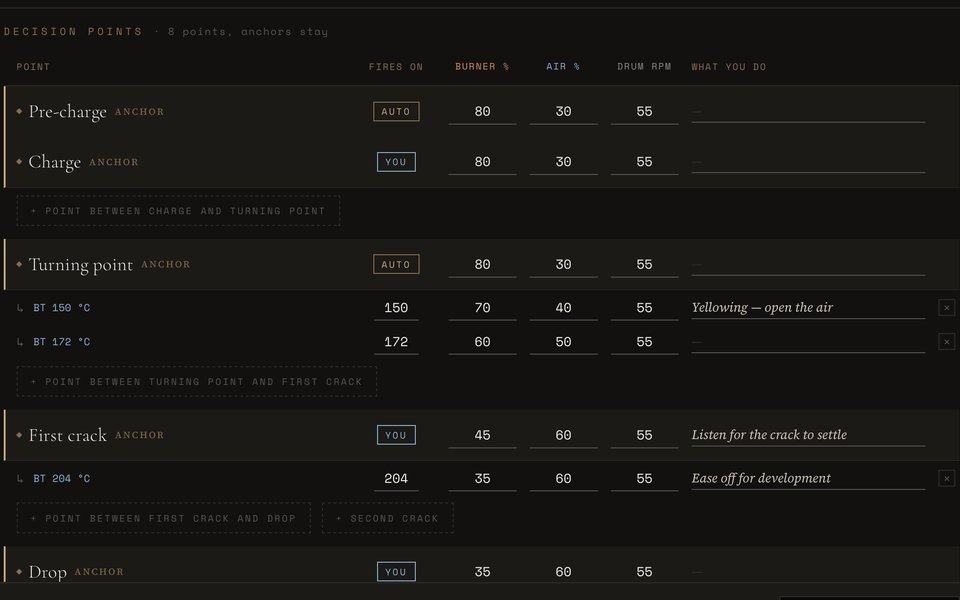Toggle Pre-charge fires-on AUTO badge
The image size is (960, 600).
pyautogui.click(x=396, y=111)
